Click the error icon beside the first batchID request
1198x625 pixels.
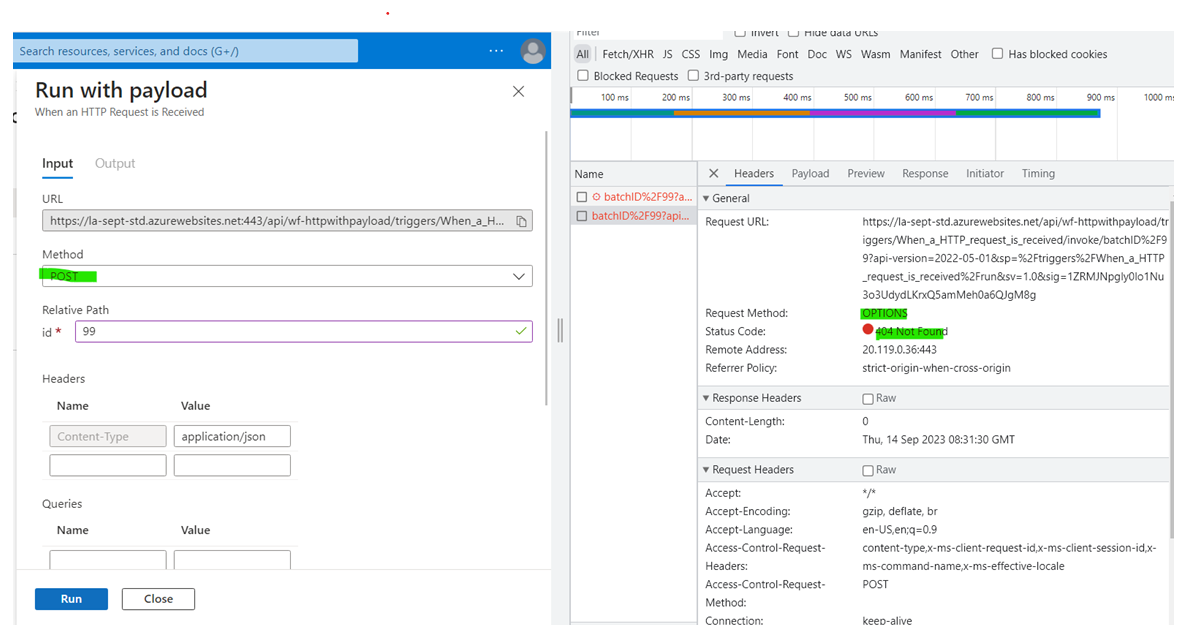click(599, 195)
